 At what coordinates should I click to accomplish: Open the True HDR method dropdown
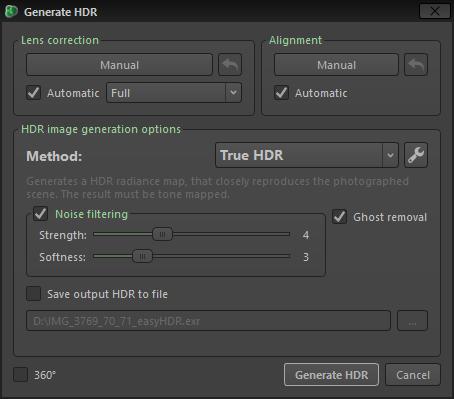point(307,155)
